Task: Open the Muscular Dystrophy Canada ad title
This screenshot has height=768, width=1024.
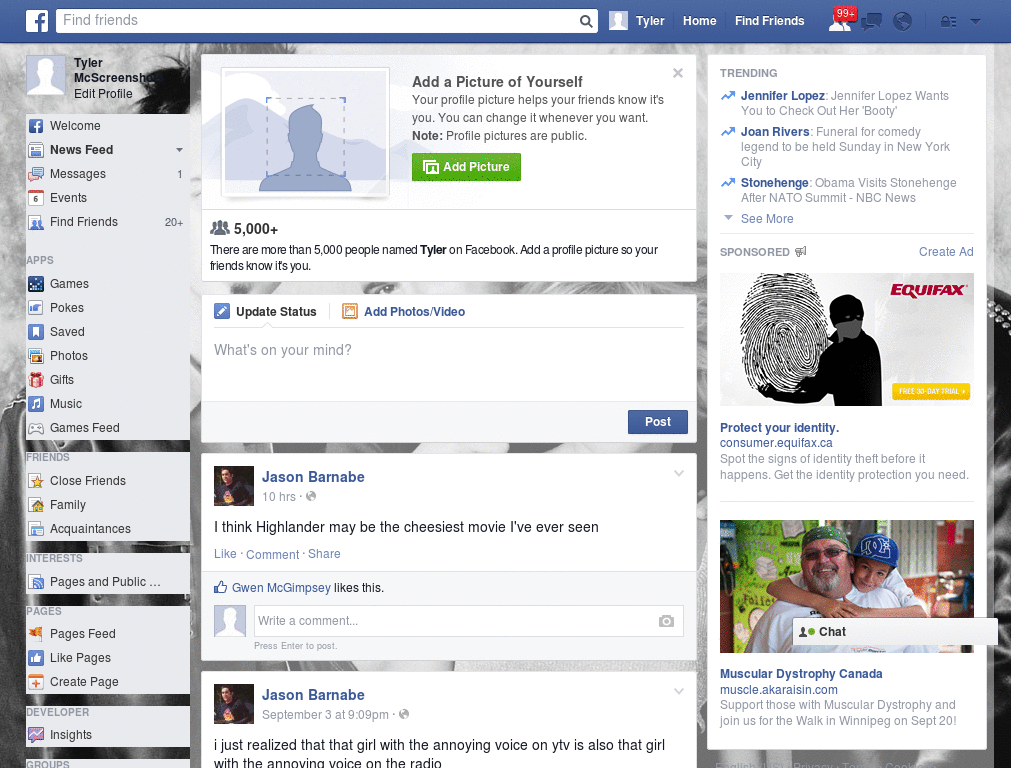Action: tap(801, 674)
